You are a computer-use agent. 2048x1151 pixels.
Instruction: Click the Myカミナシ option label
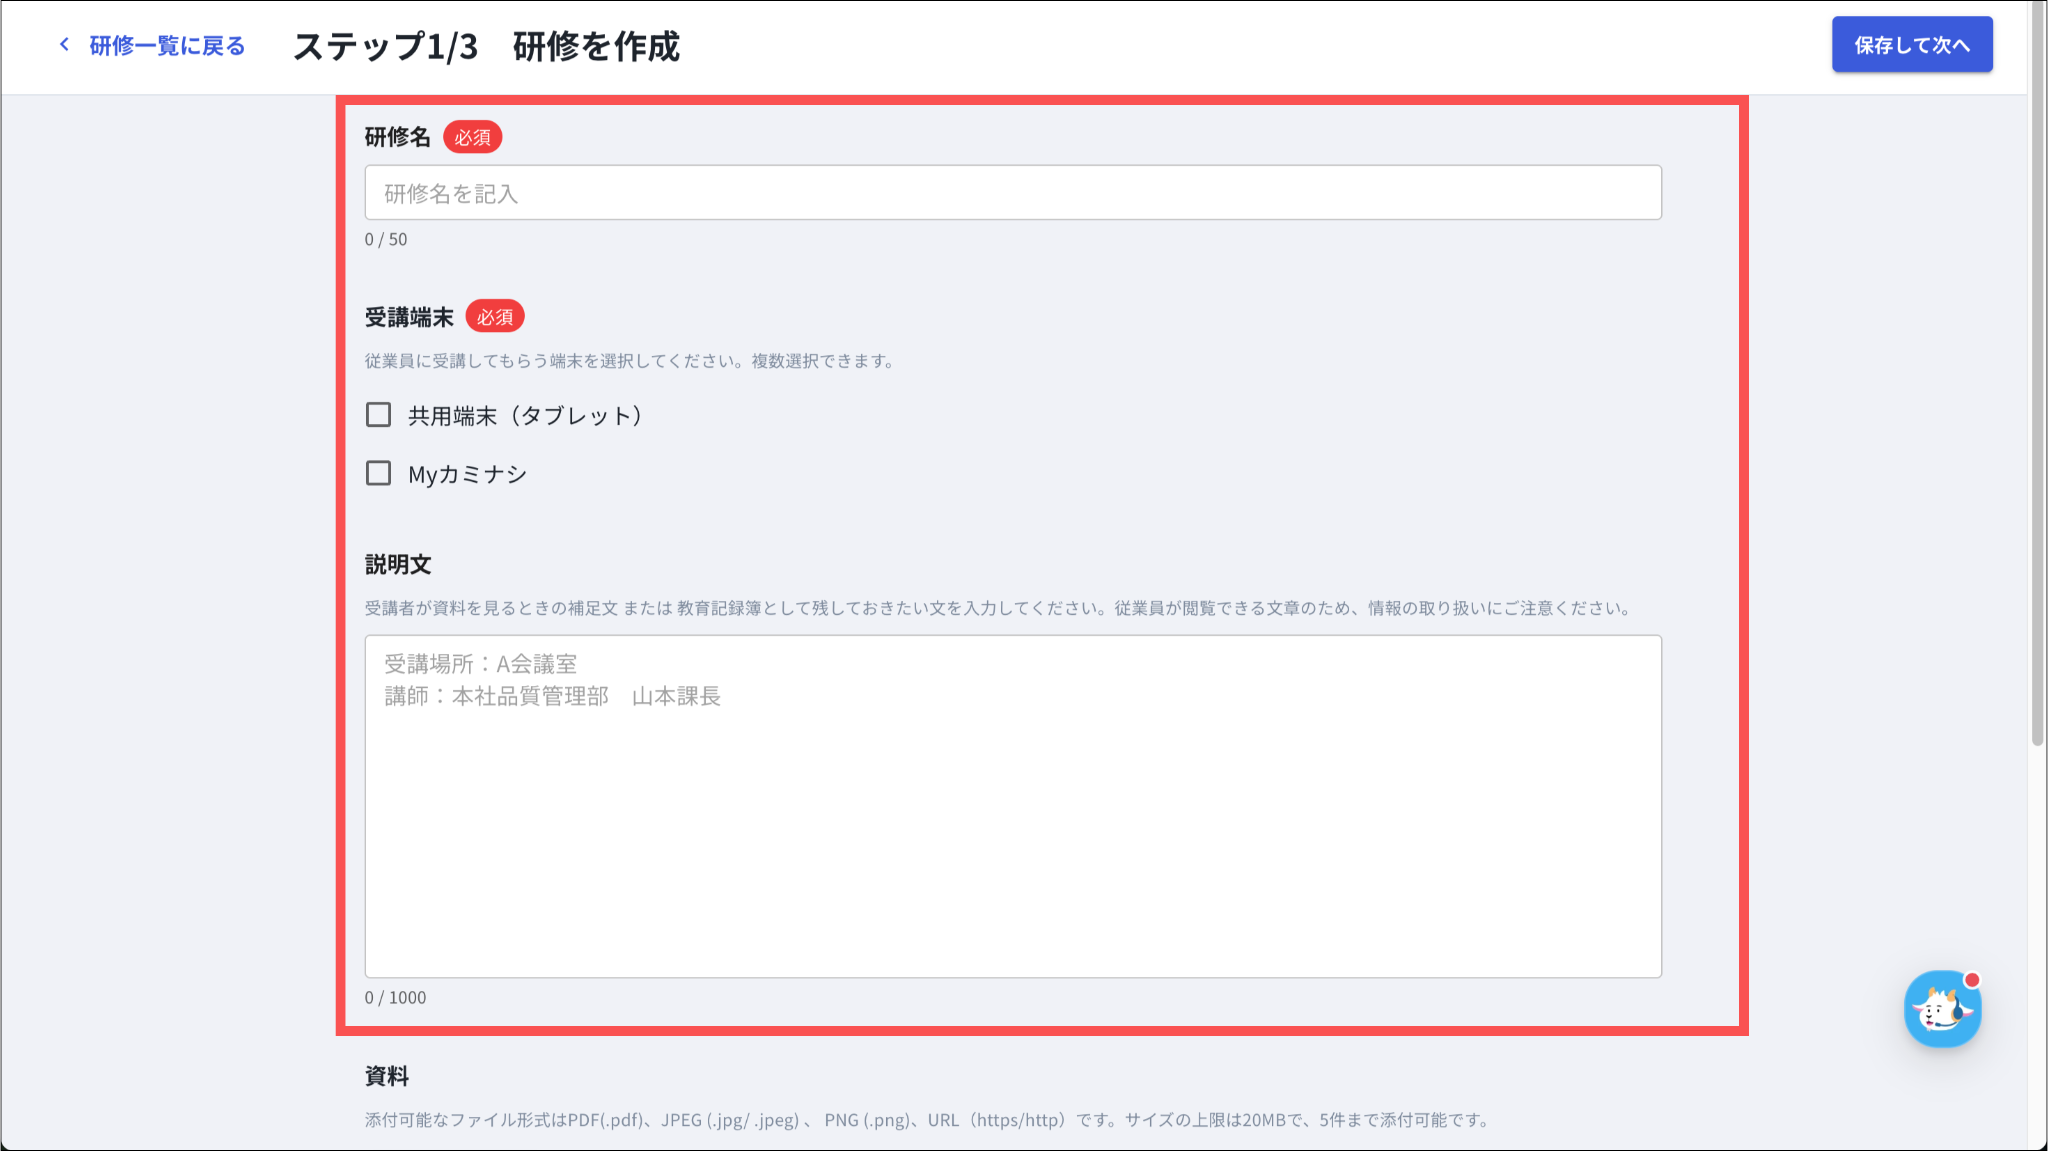pos(467,474)
